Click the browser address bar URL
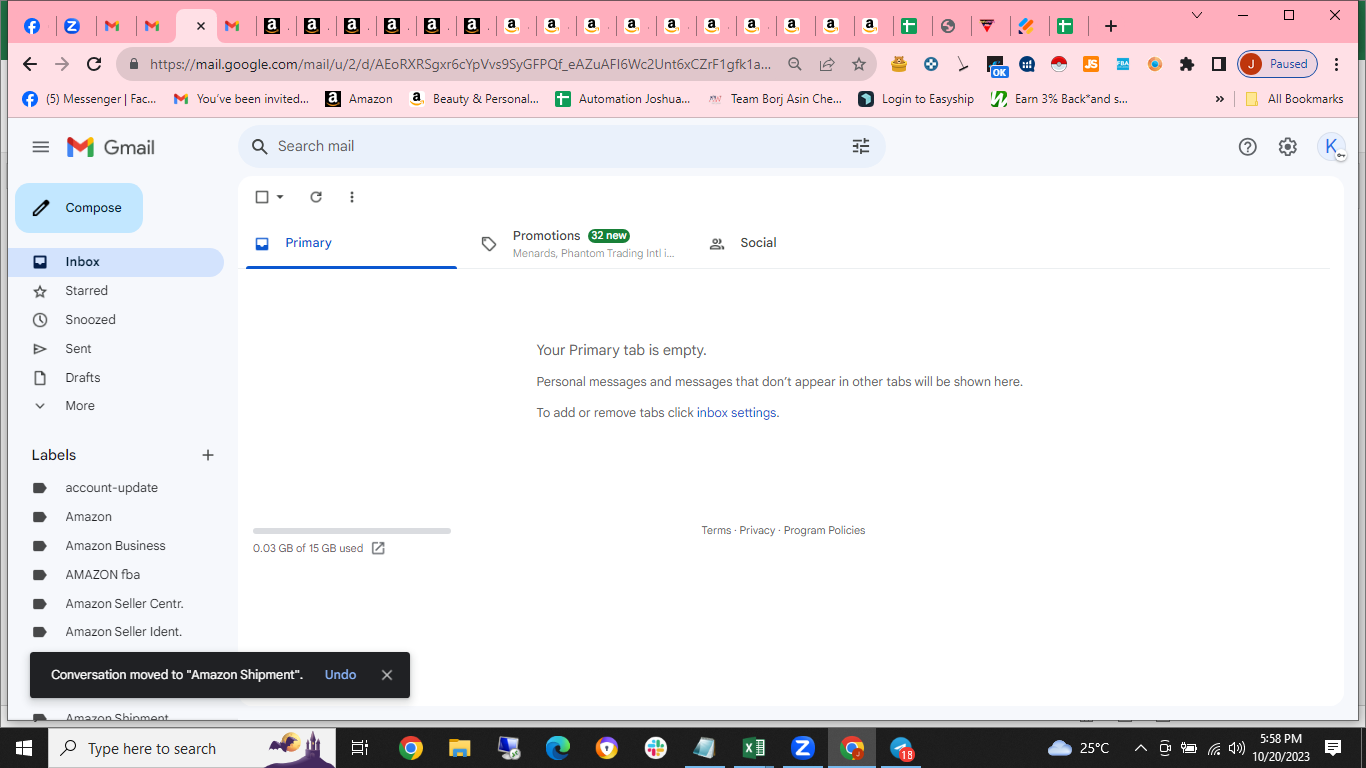This screenshot has width=1366, height=768. click(460, 64)
